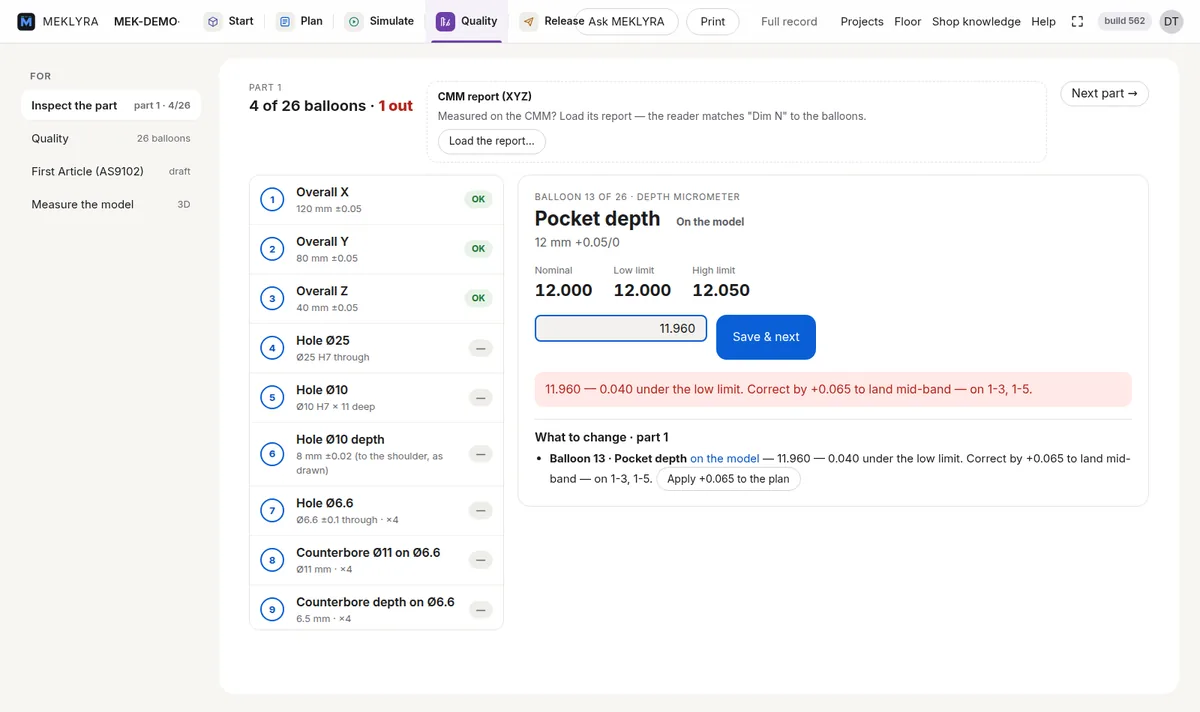Follow the 'on the model' link

pos(725,458)
